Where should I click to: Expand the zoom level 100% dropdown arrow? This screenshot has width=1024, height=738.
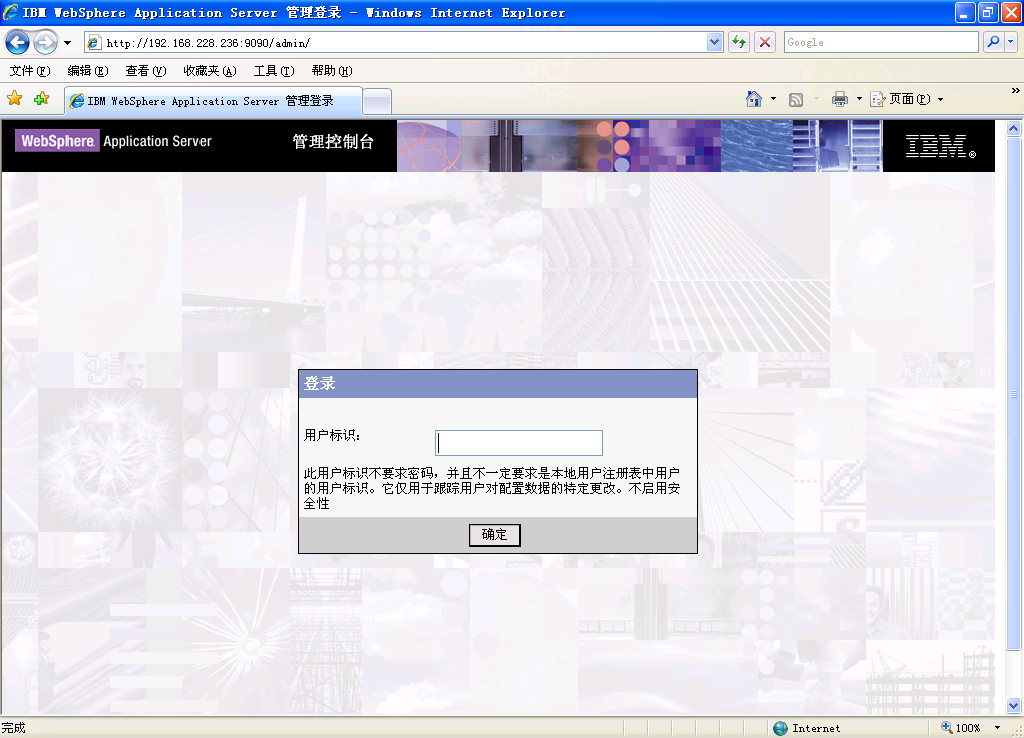click(997, 728)
